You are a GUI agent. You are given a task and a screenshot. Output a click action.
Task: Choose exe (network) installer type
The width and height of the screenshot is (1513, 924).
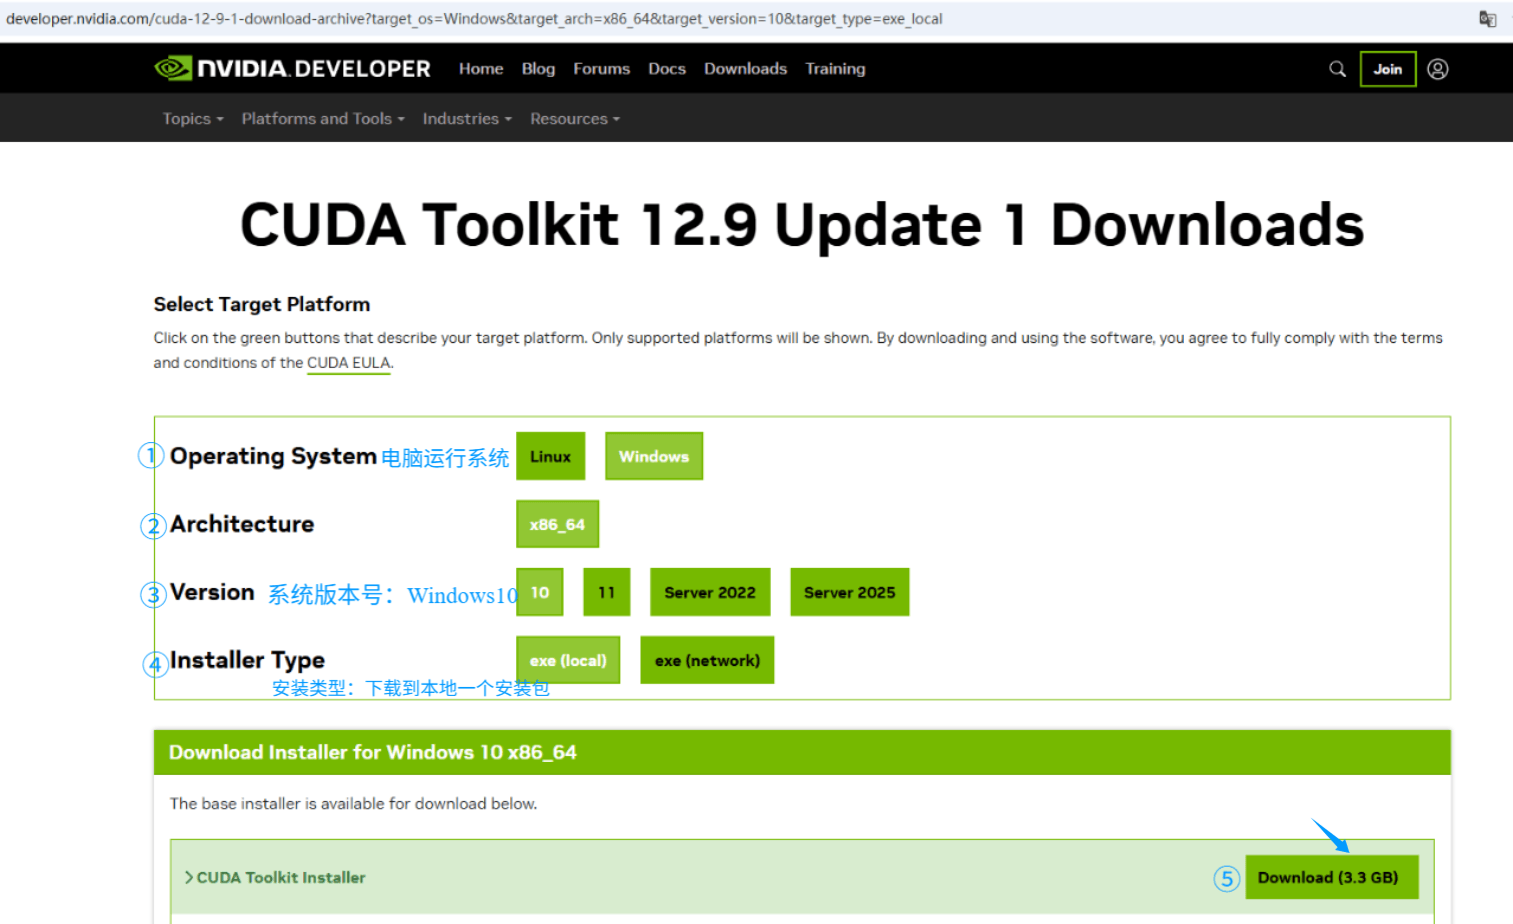707,660
